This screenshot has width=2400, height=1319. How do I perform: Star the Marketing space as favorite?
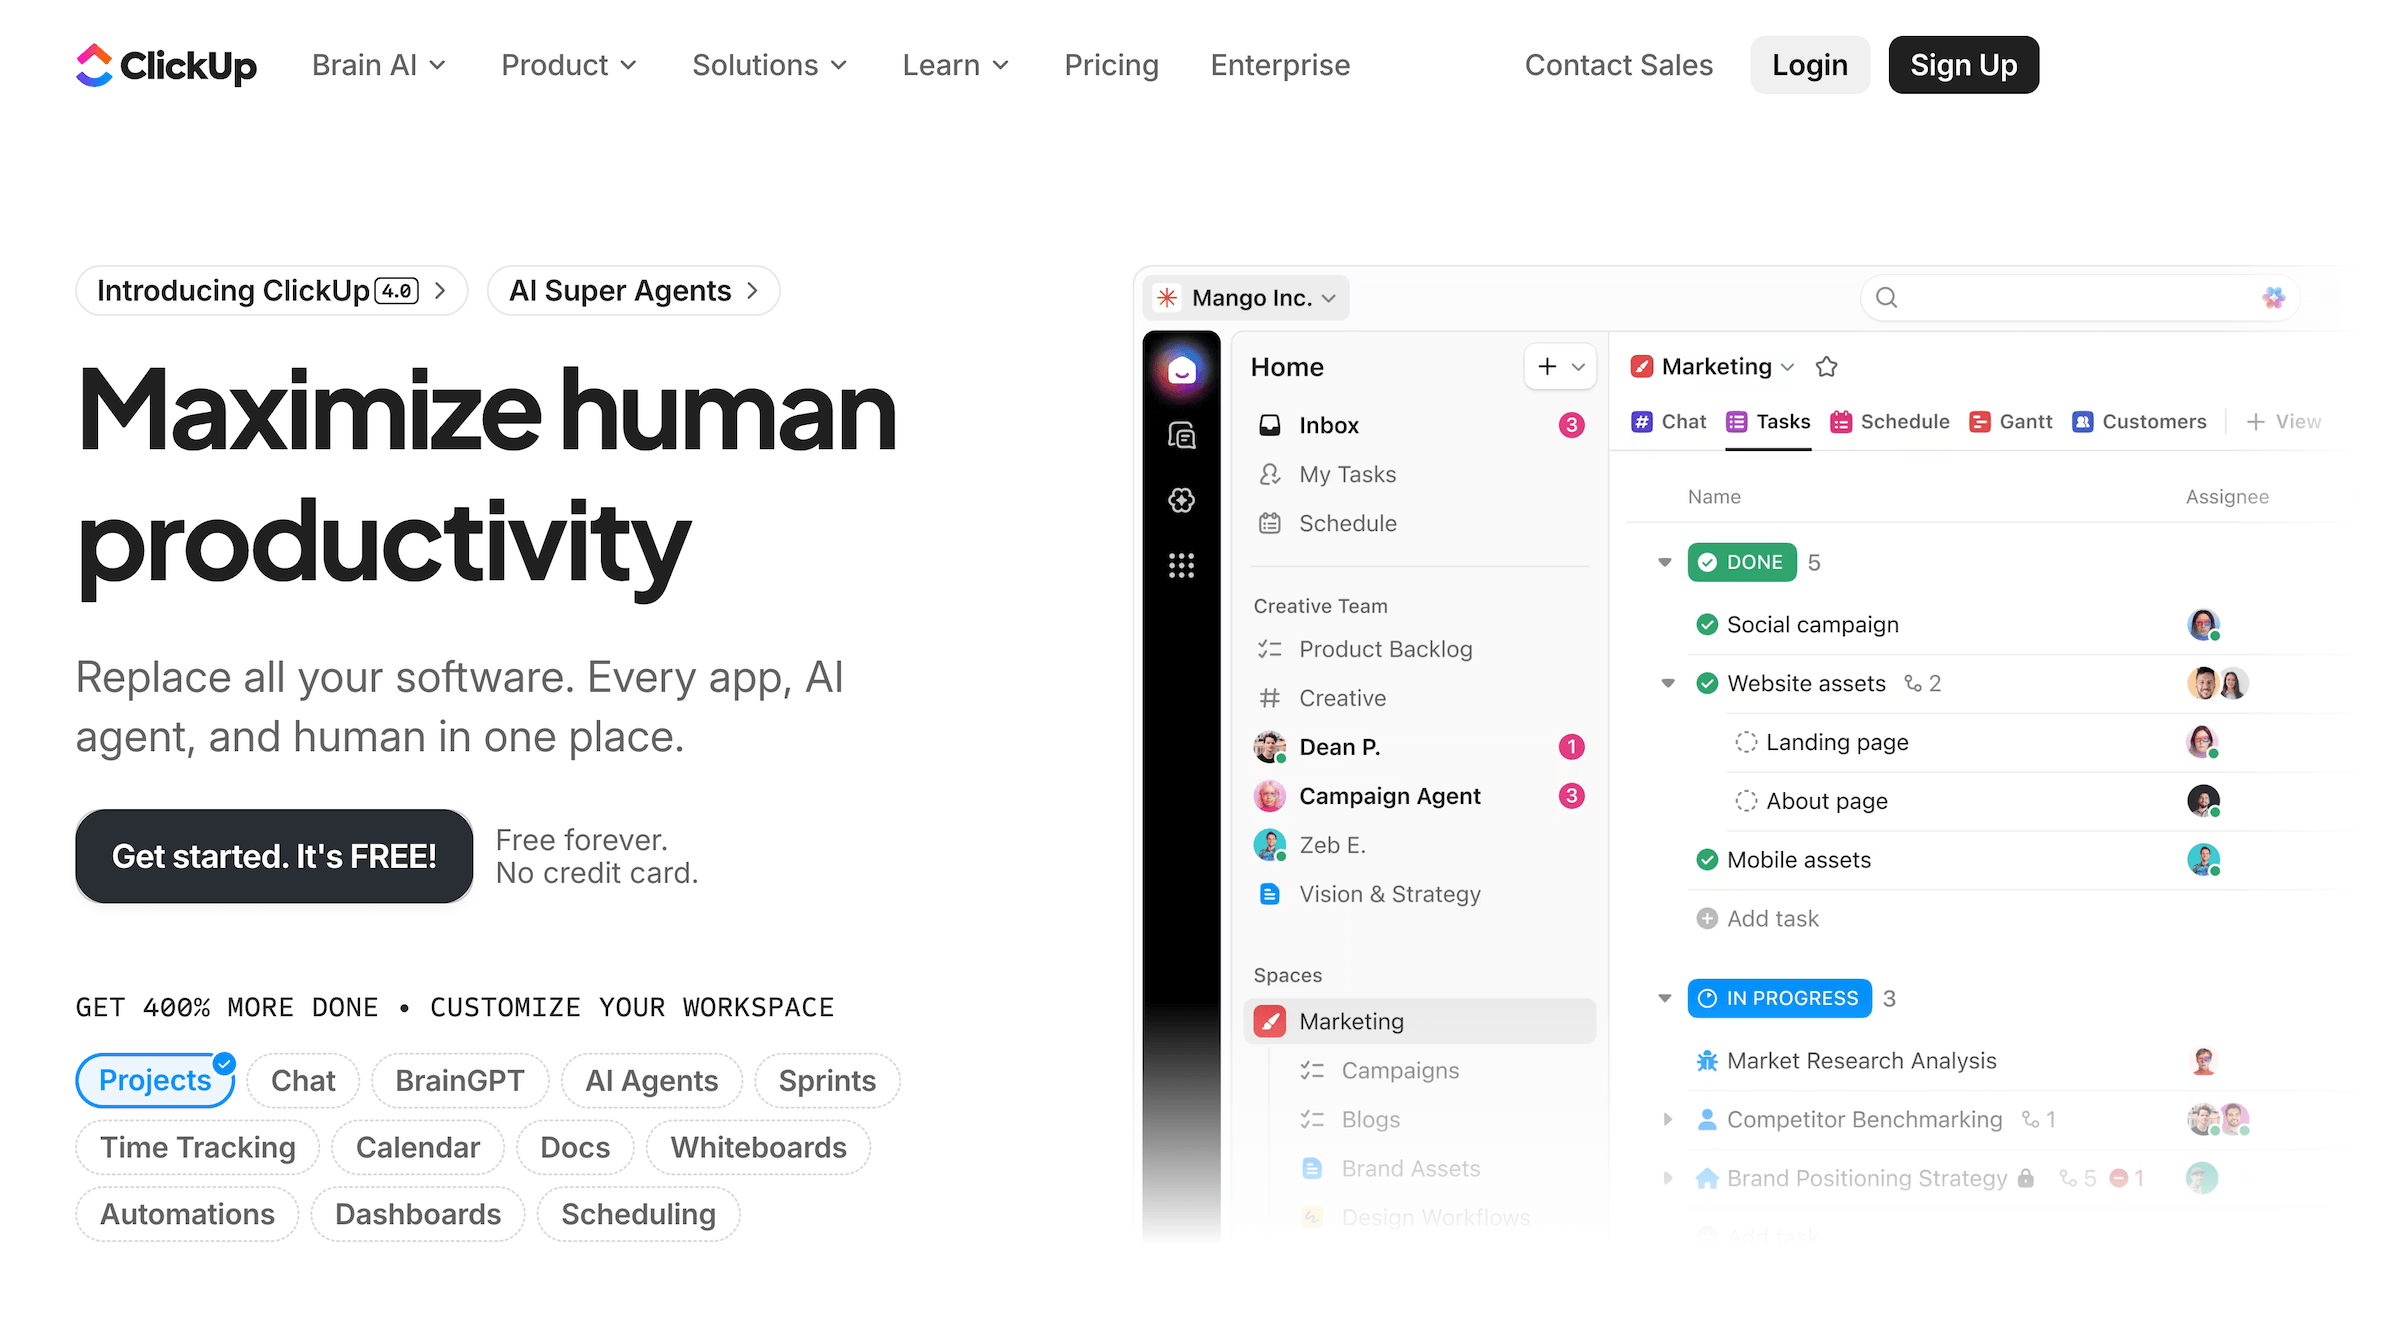tap(1827, 366)
